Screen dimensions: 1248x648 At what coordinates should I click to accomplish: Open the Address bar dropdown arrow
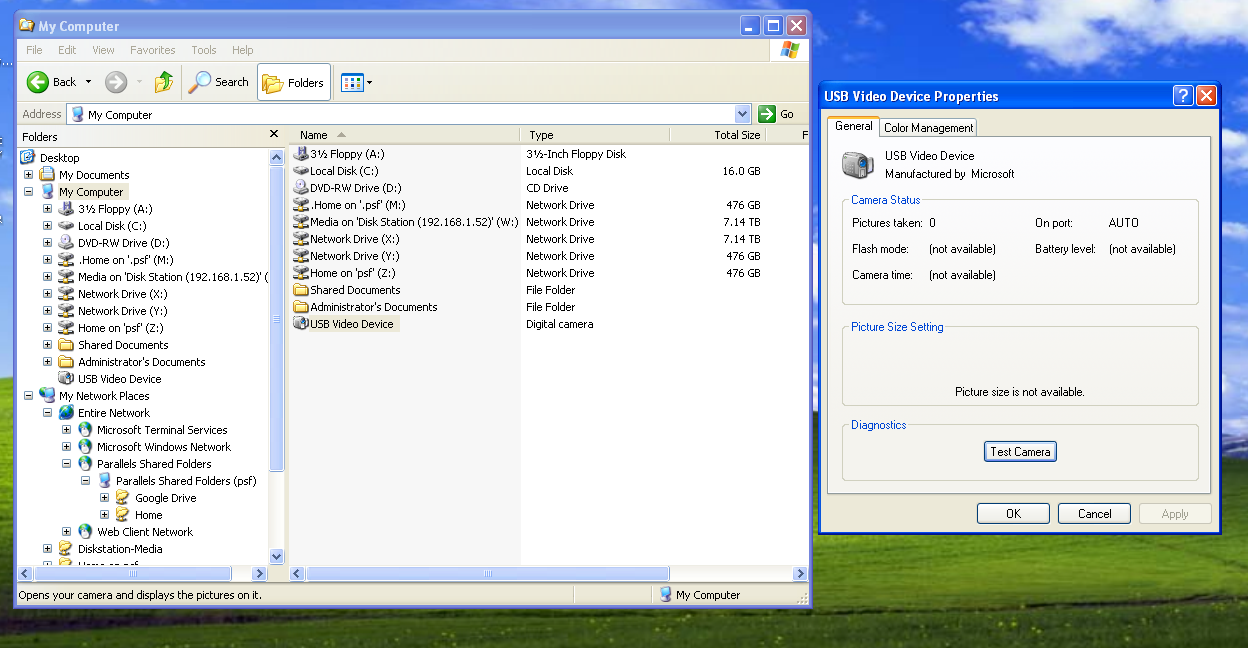tap(742, 114)
